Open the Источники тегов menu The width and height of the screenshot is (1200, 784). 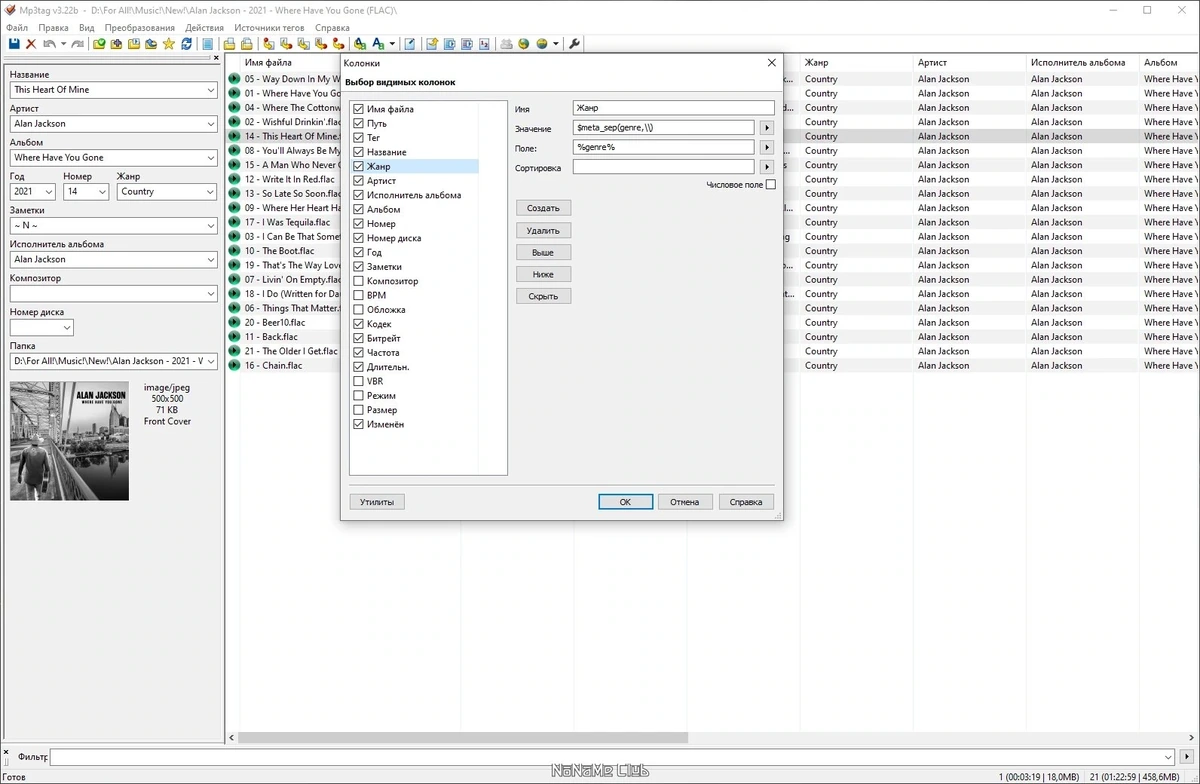pyautogui.click(x=269, y=28)
